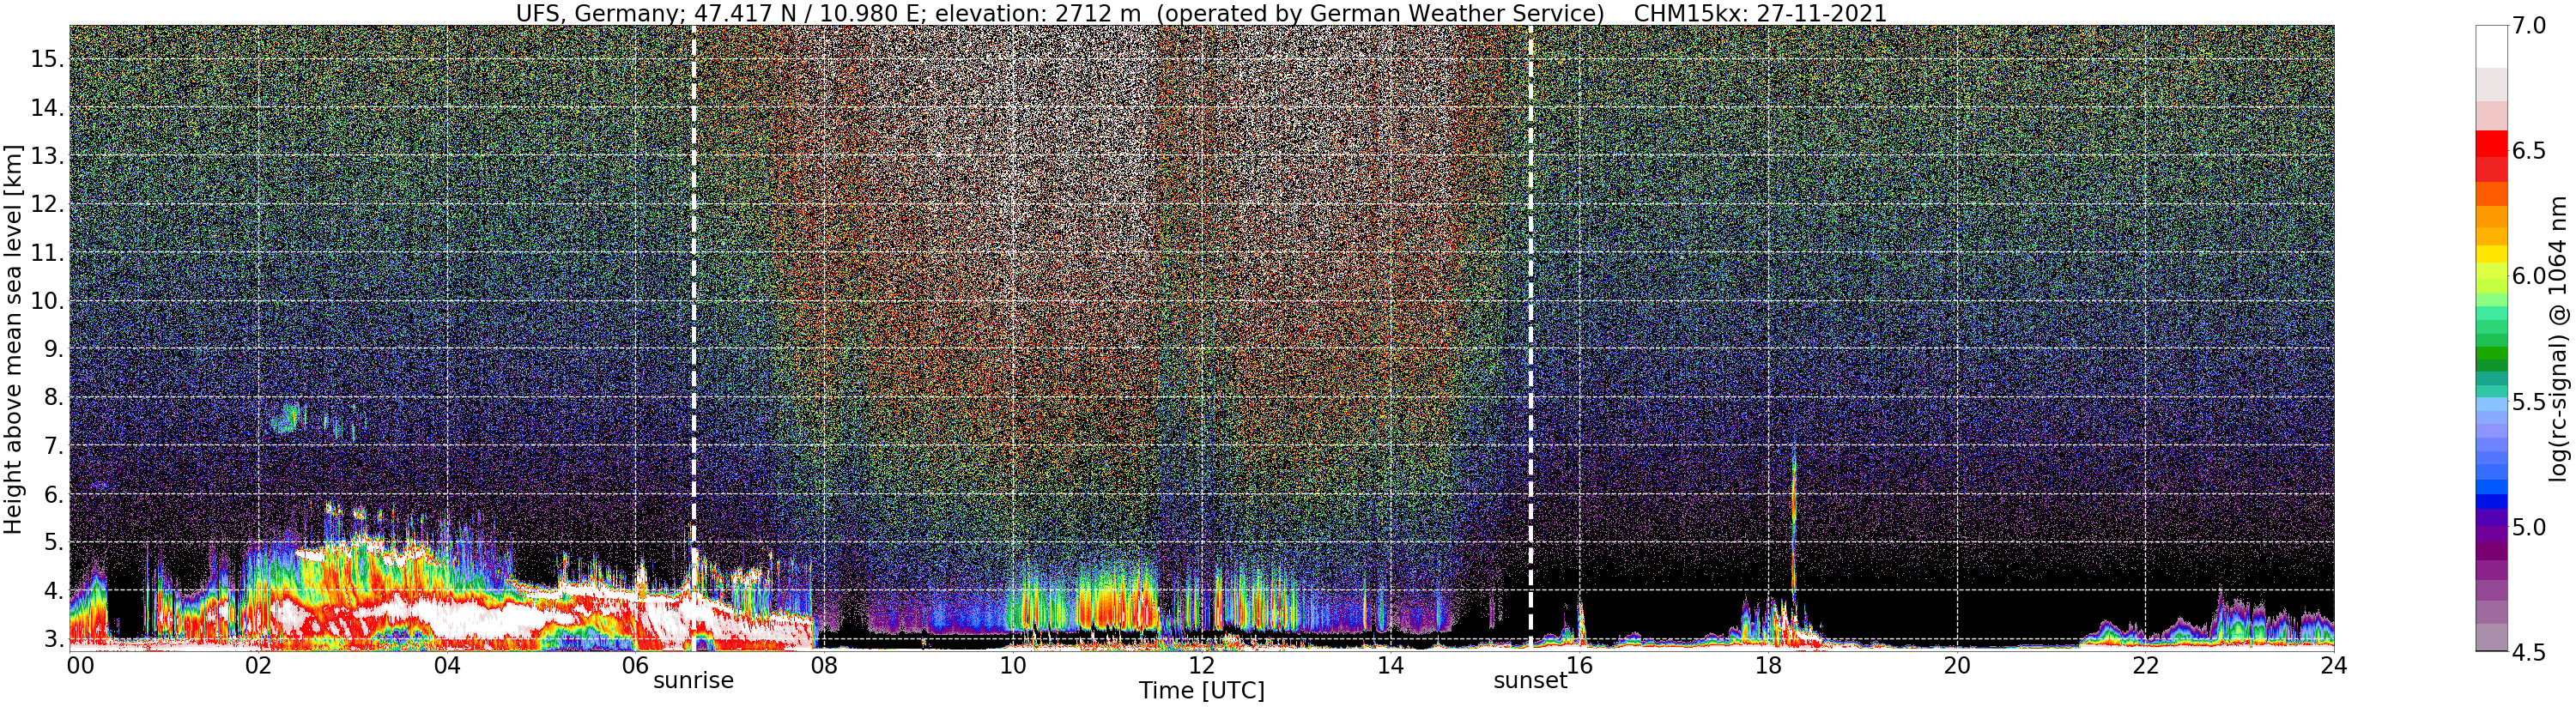Click the '8.' height tick label
Screen dimensions: 2576x707
point(52,398)
